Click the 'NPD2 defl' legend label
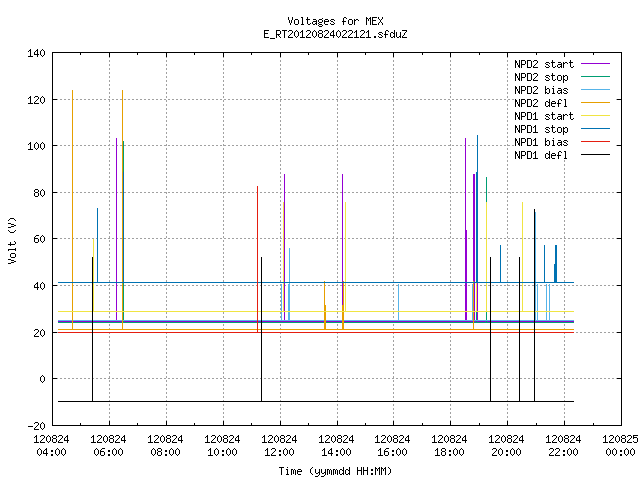640x480 pixels. pyautogui.click(x=541, y=103)
